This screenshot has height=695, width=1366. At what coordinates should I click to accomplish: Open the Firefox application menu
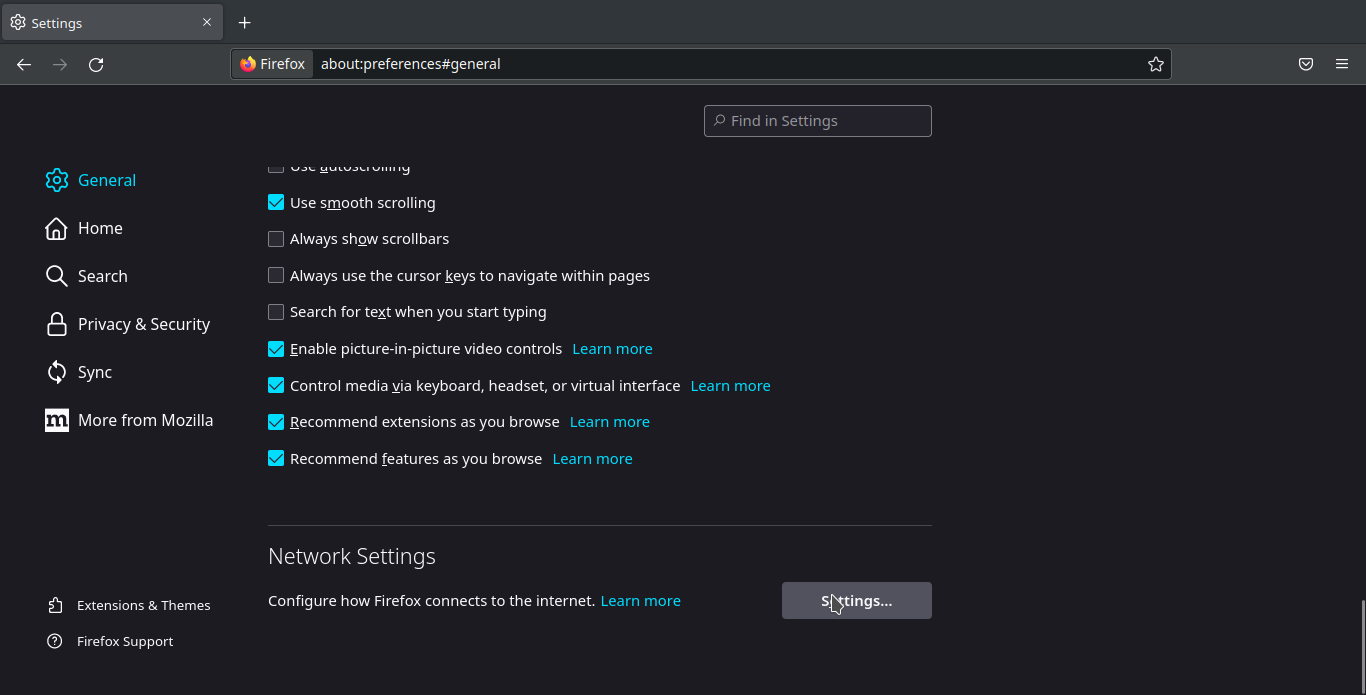1342,65
